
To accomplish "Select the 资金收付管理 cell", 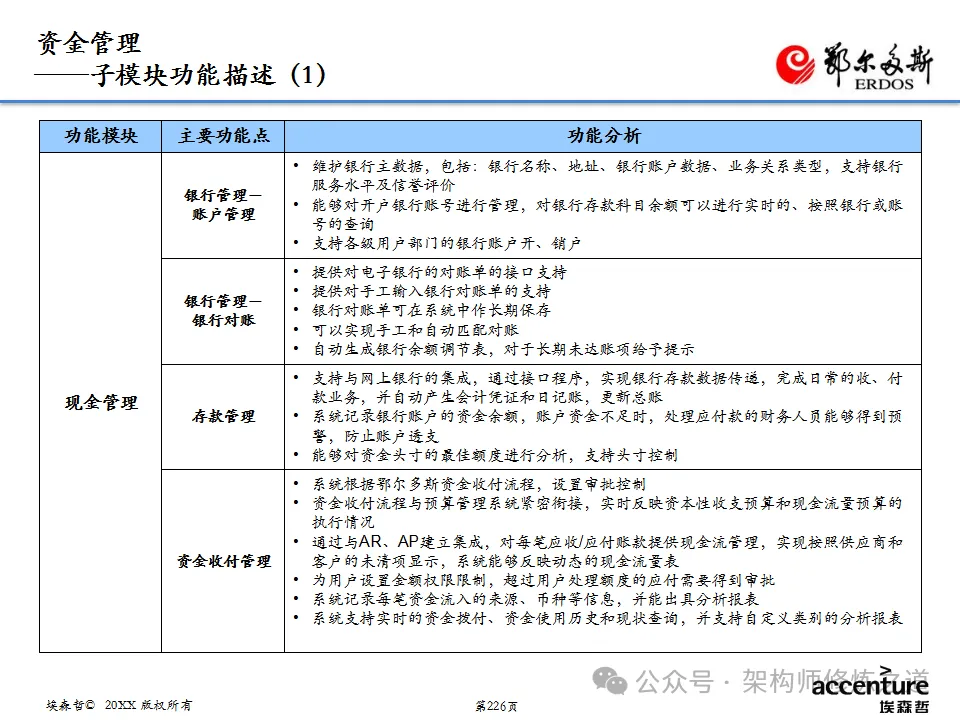I will (223, 561).
